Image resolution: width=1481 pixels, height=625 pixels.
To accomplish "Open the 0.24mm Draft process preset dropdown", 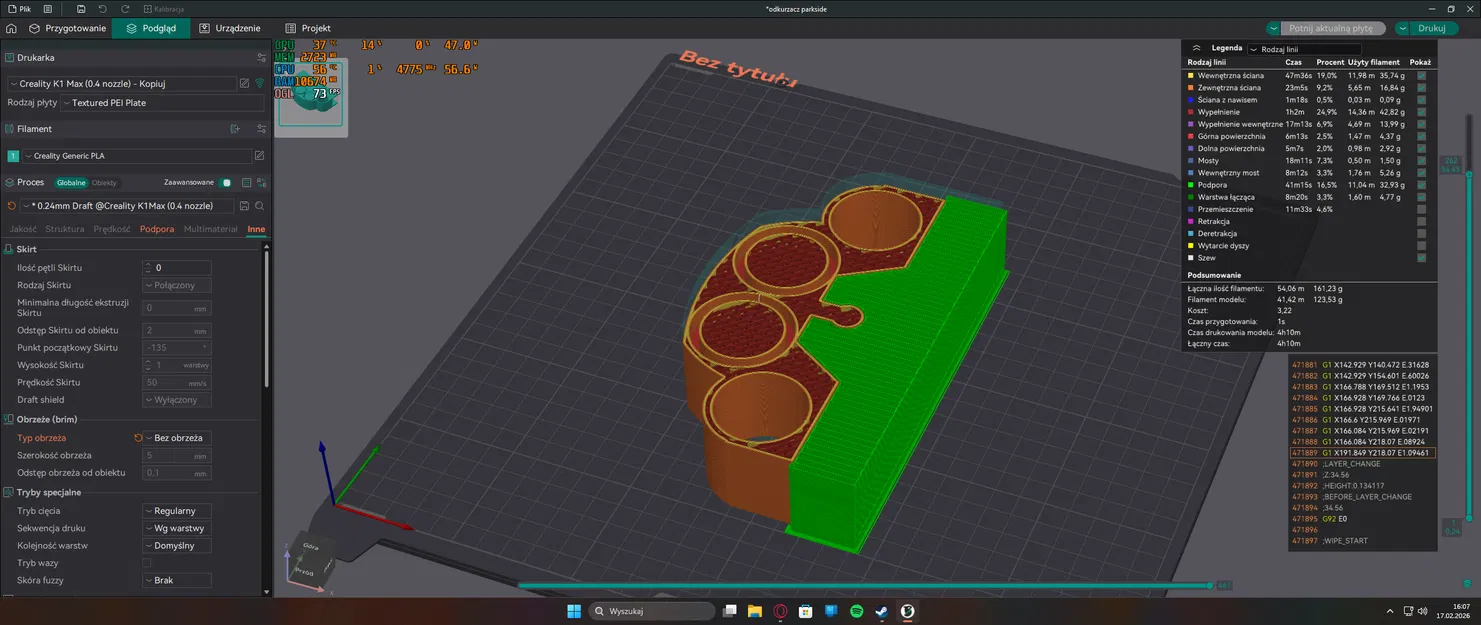I will (x=128, y=206).
